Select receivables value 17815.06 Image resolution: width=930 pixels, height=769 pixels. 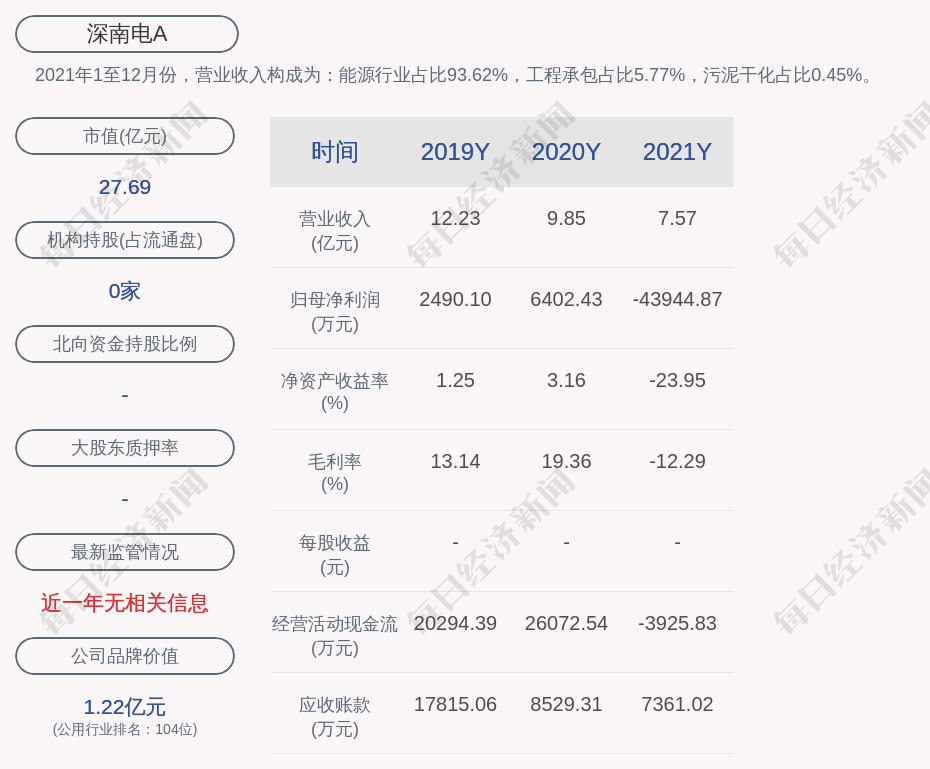coord(455,704)
